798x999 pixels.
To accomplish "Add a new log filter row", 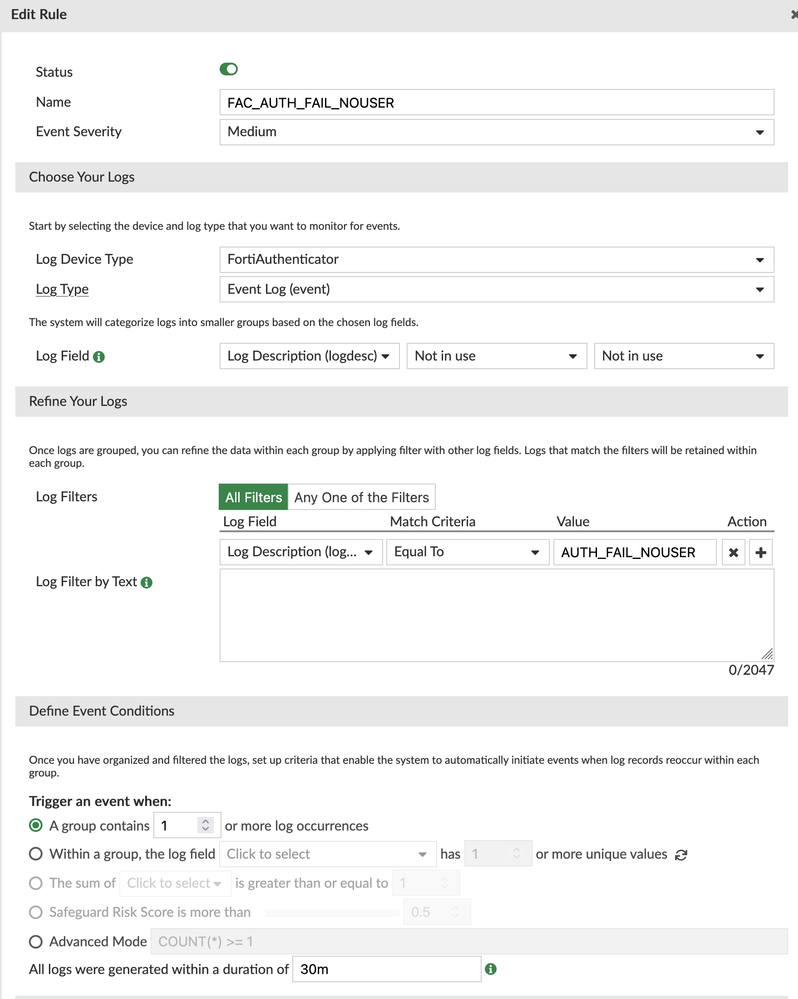I will (761, 552).
